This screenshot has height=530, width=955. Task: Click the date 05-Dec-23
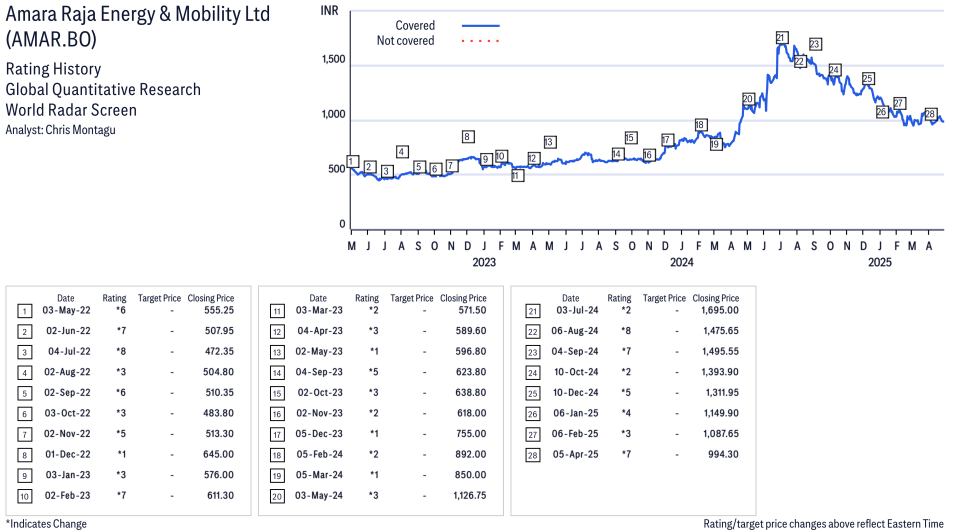[x=319, y=434]
